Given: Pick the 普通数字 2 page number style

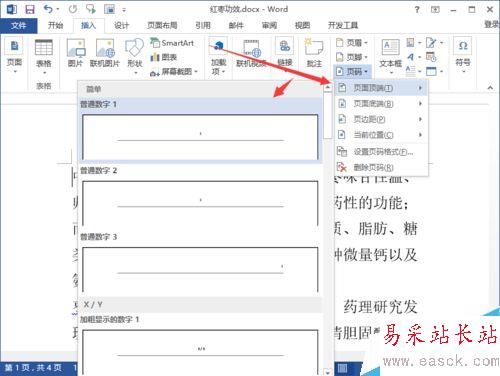Looking at the screenshot, I should (x=200, y=197).
